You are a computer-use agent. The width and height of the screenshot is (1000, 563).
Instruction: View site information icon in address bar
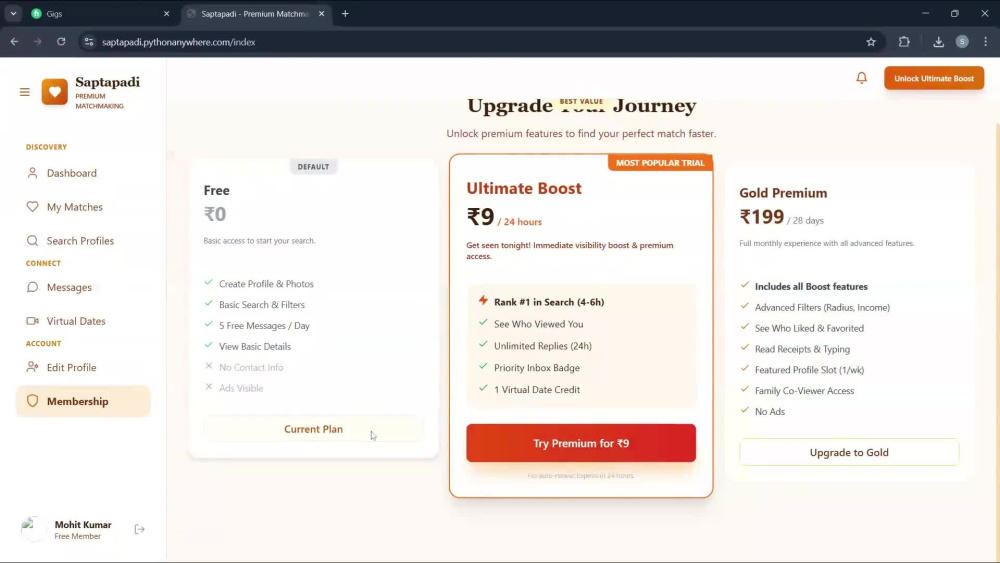[89, 42]
